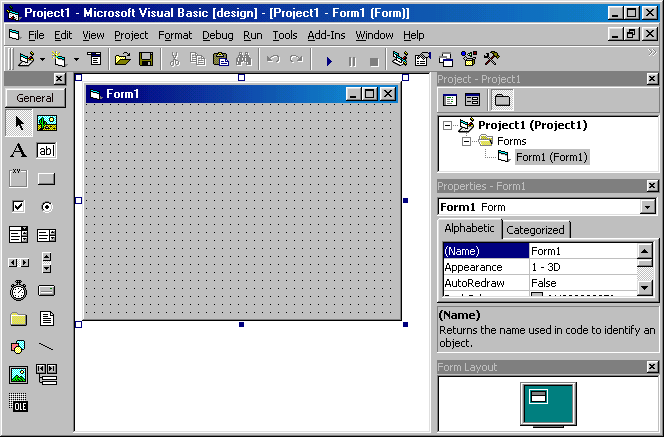
Task: Open the File menu
Action: pyautogui.click(x=36, y=35)
